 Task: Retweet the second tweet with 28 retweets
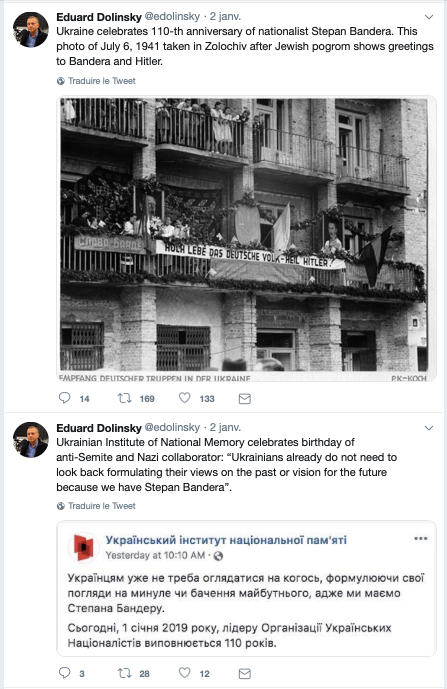click(x=124, y=673)
